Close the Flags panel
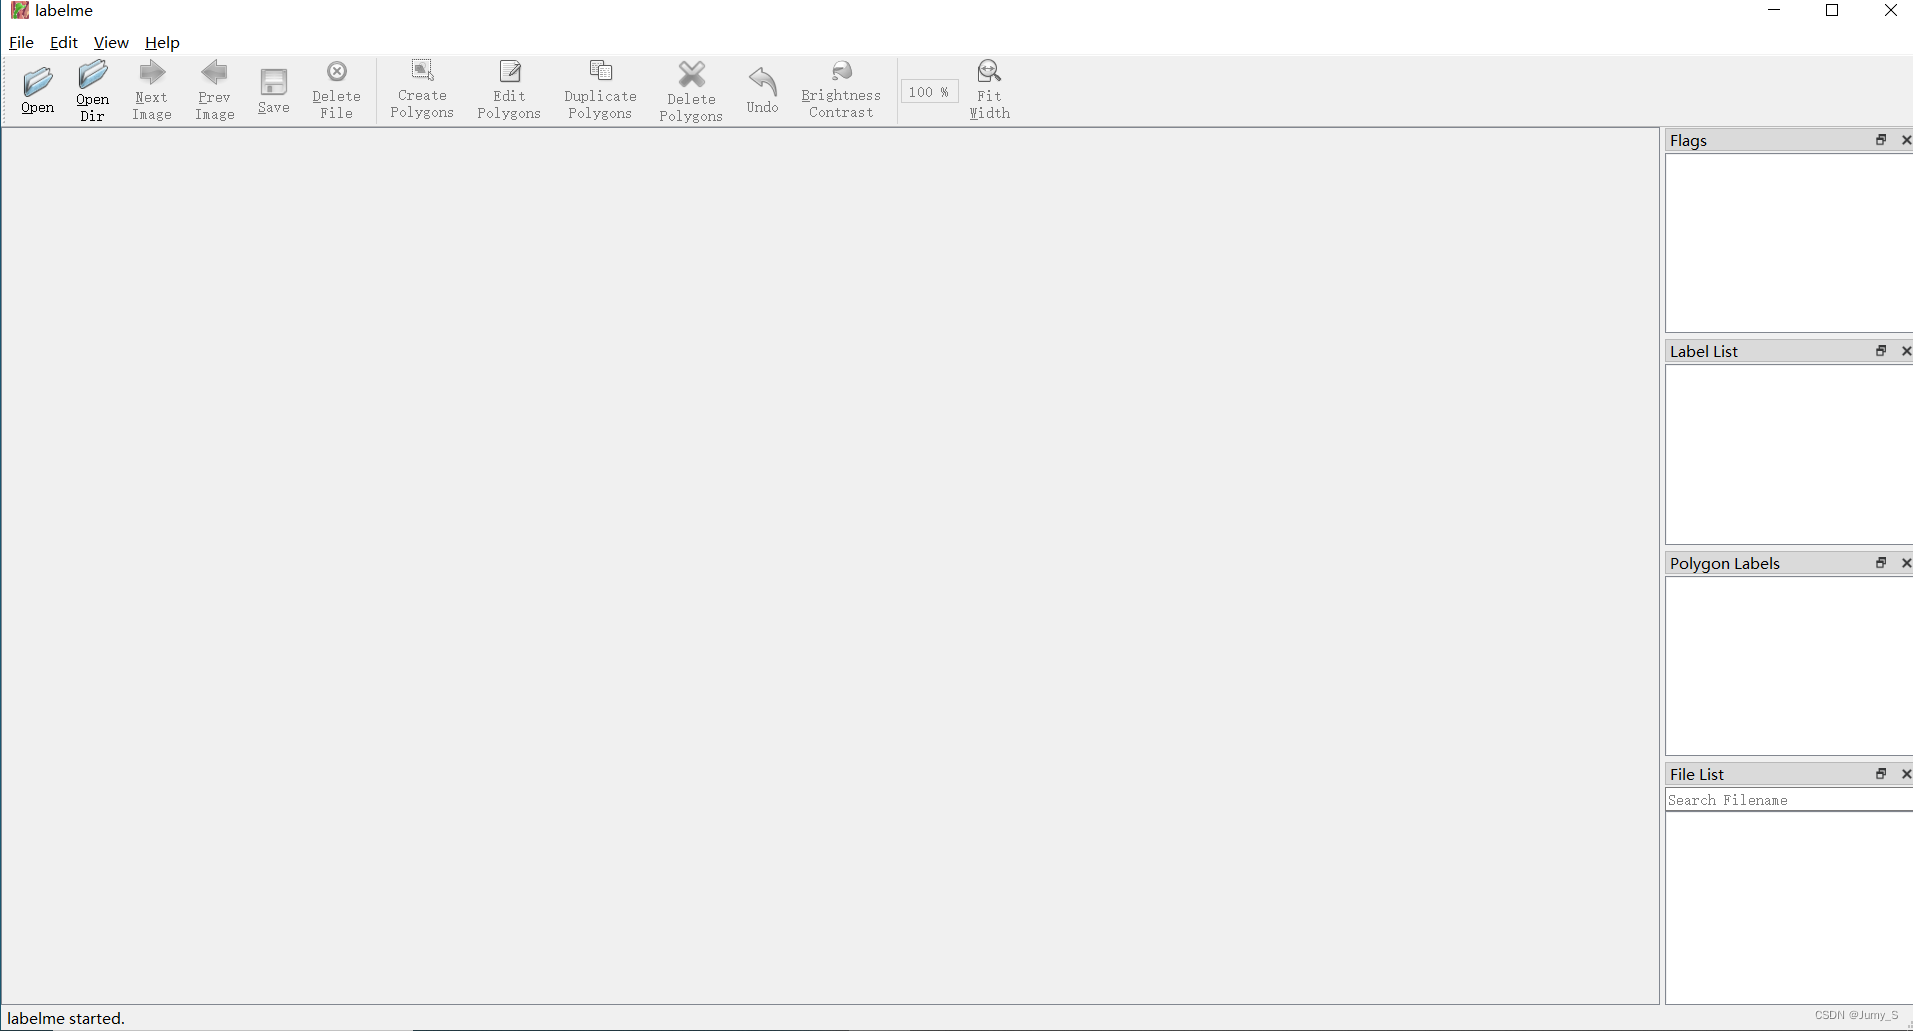The height and width of the screenshot is (1031, 1913). [x=1906, y=140]
